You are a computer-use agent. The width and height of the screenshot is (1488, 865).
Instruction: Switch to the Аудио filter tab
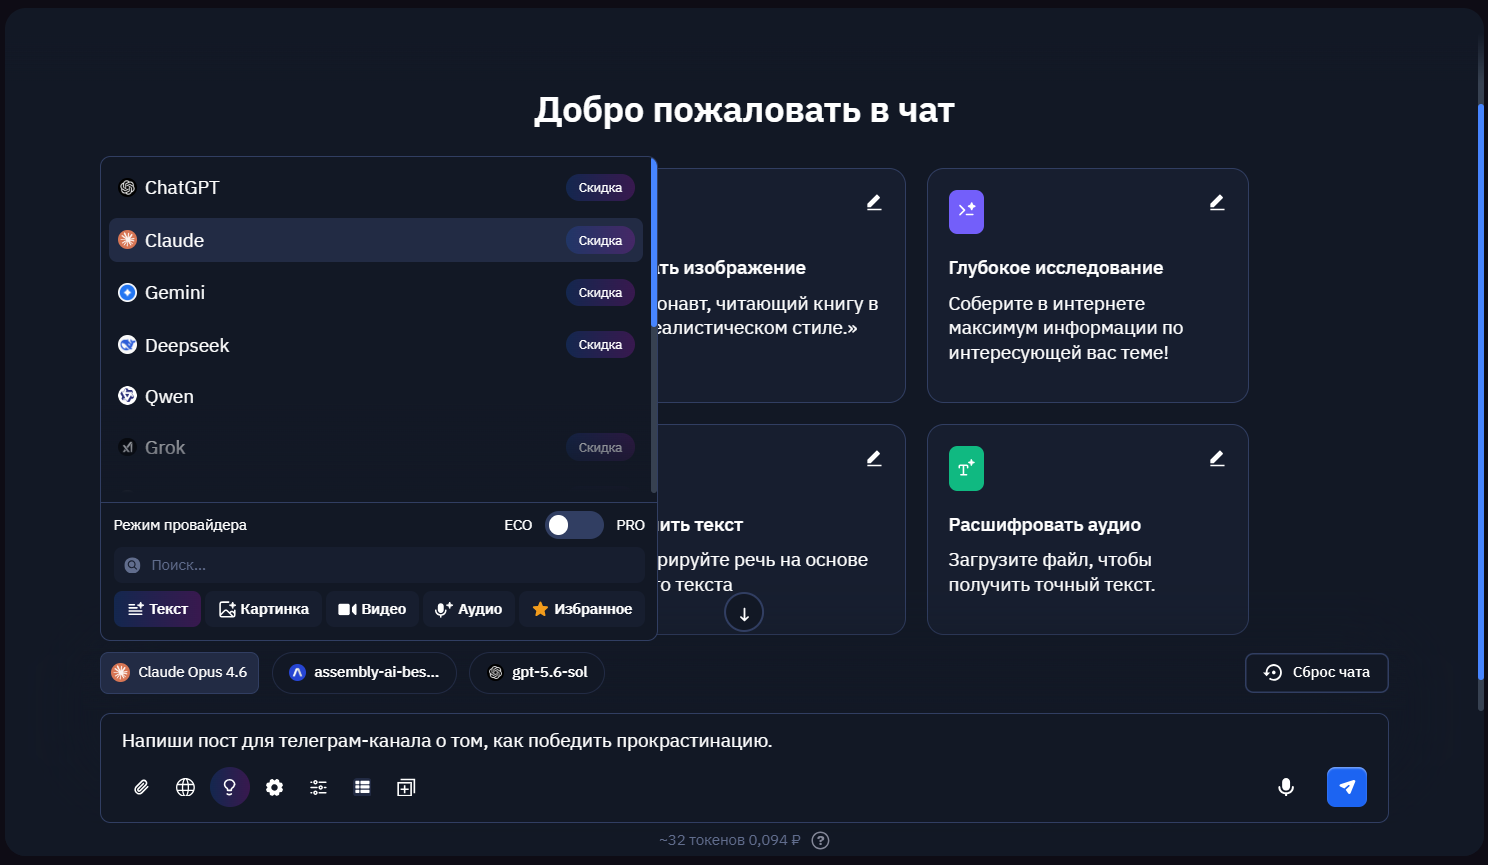pos(469,609)
